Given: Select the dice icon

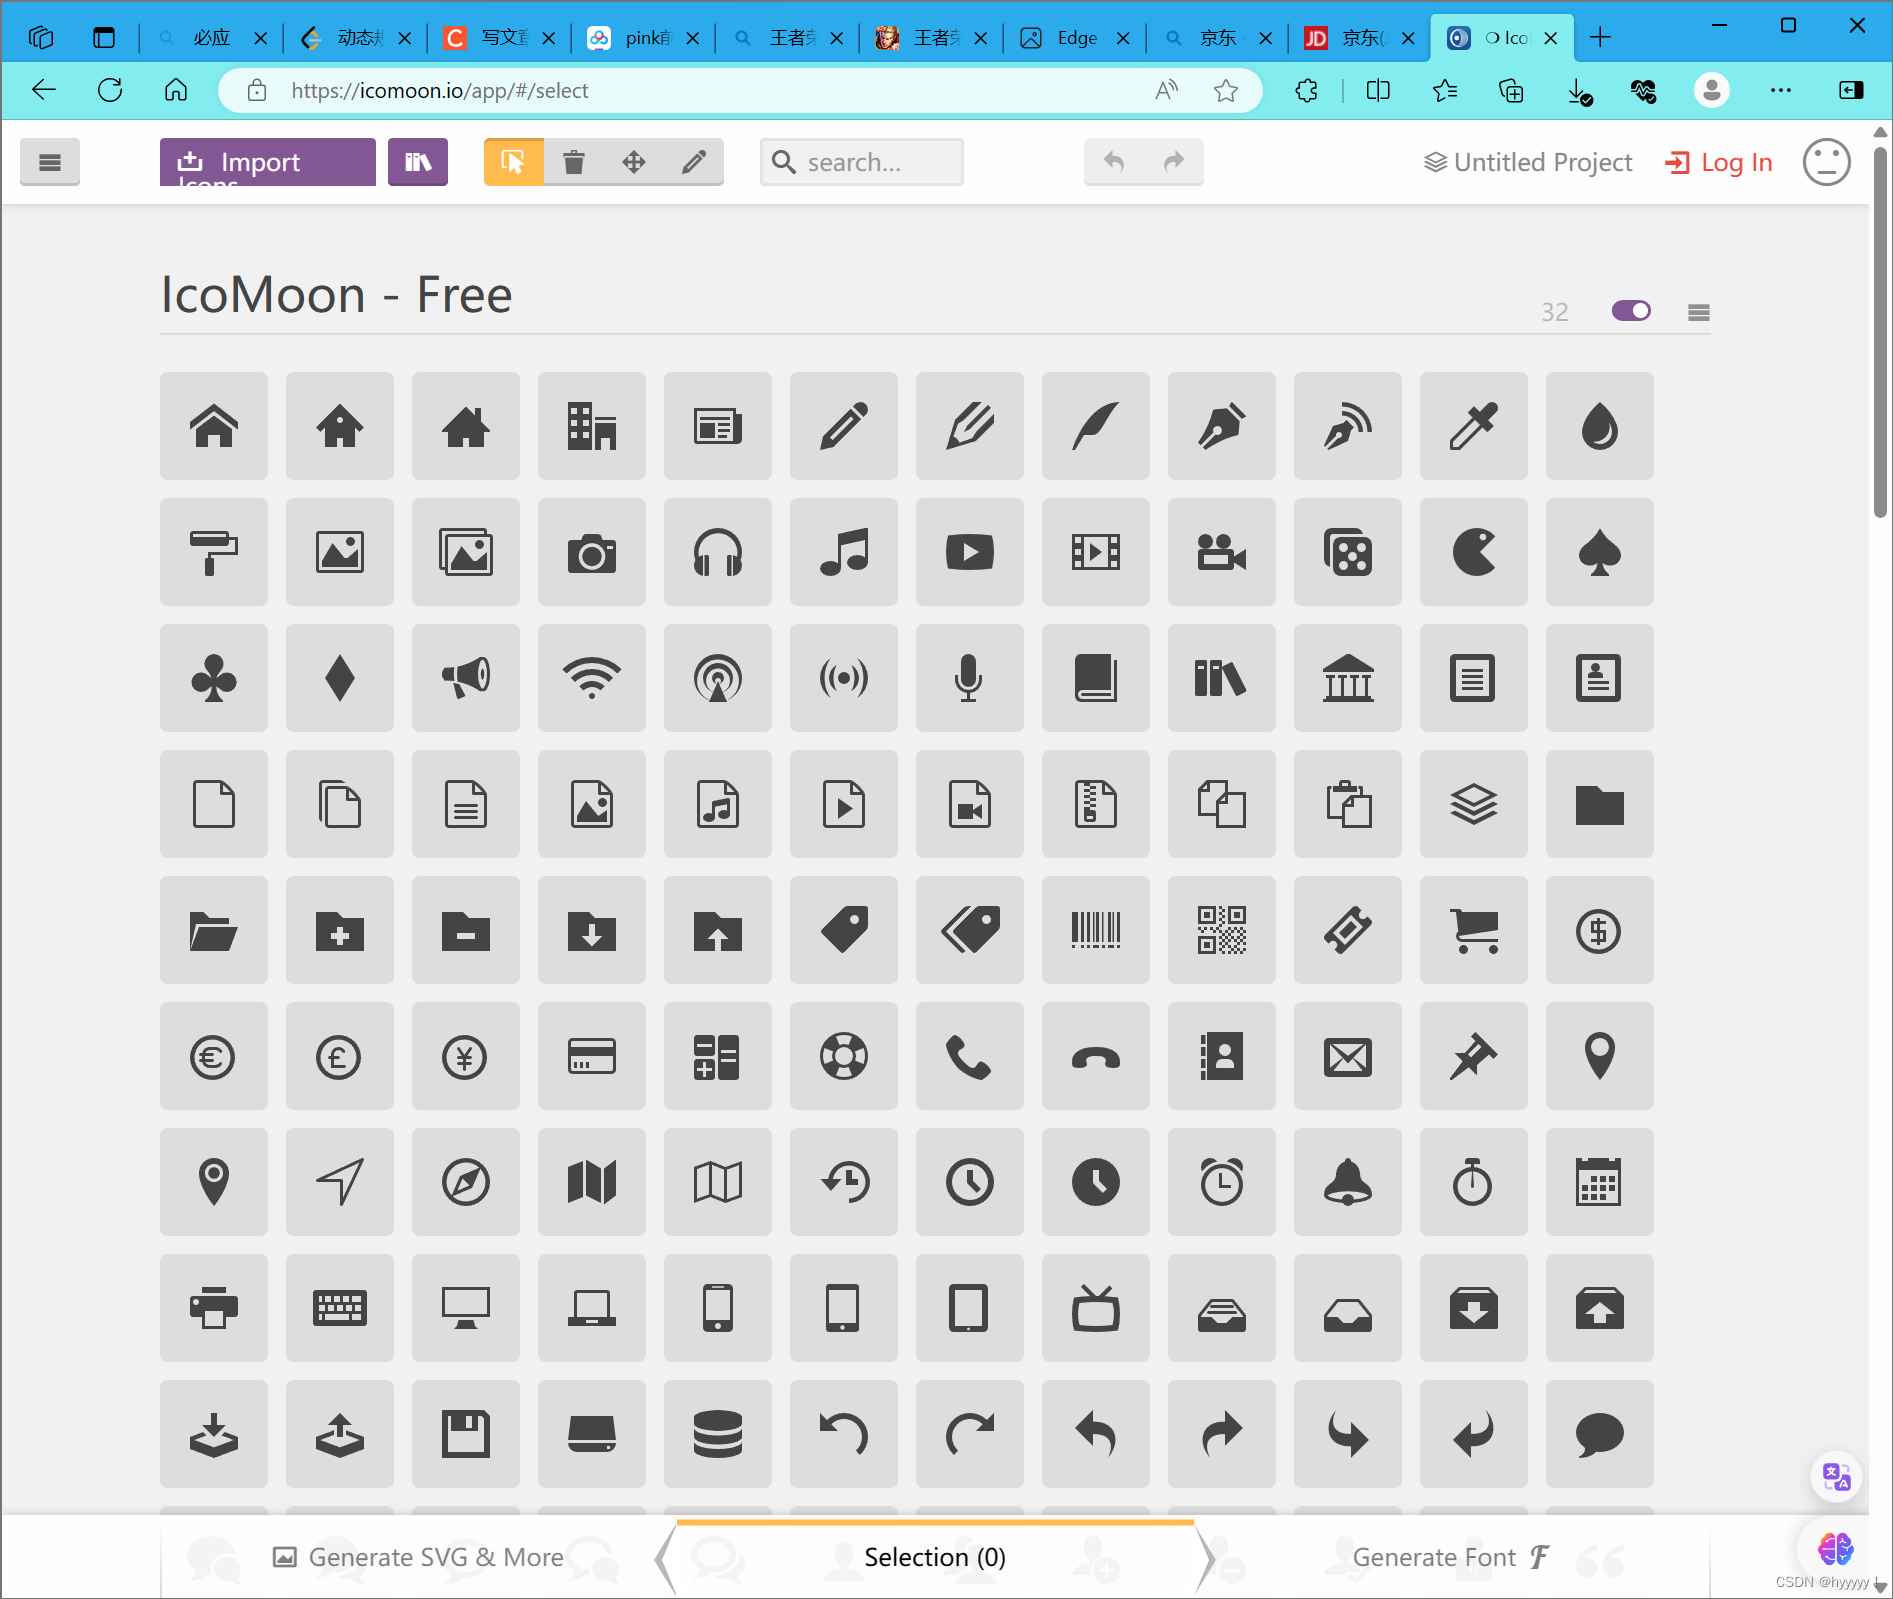Looking at the screenshot, I should [1348, 552].
